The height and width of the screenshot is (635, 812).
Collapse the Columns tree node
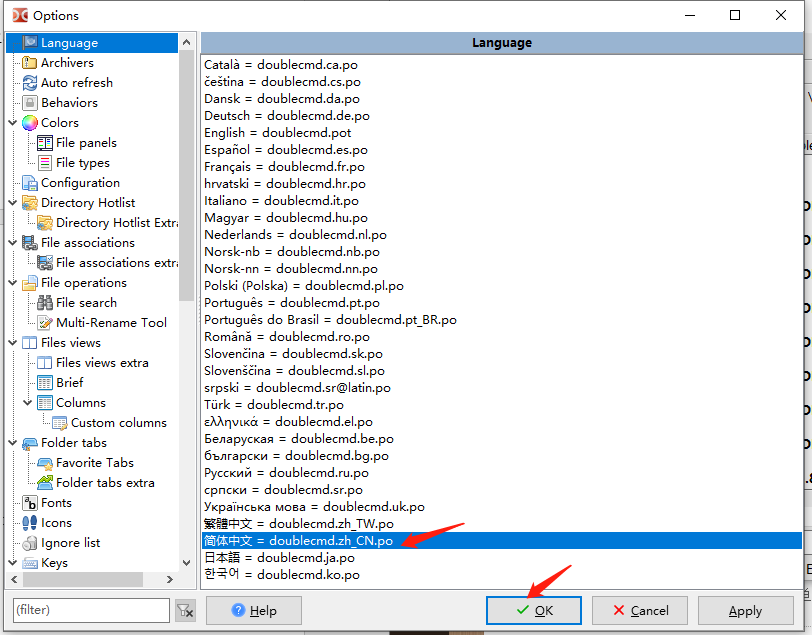27,403
